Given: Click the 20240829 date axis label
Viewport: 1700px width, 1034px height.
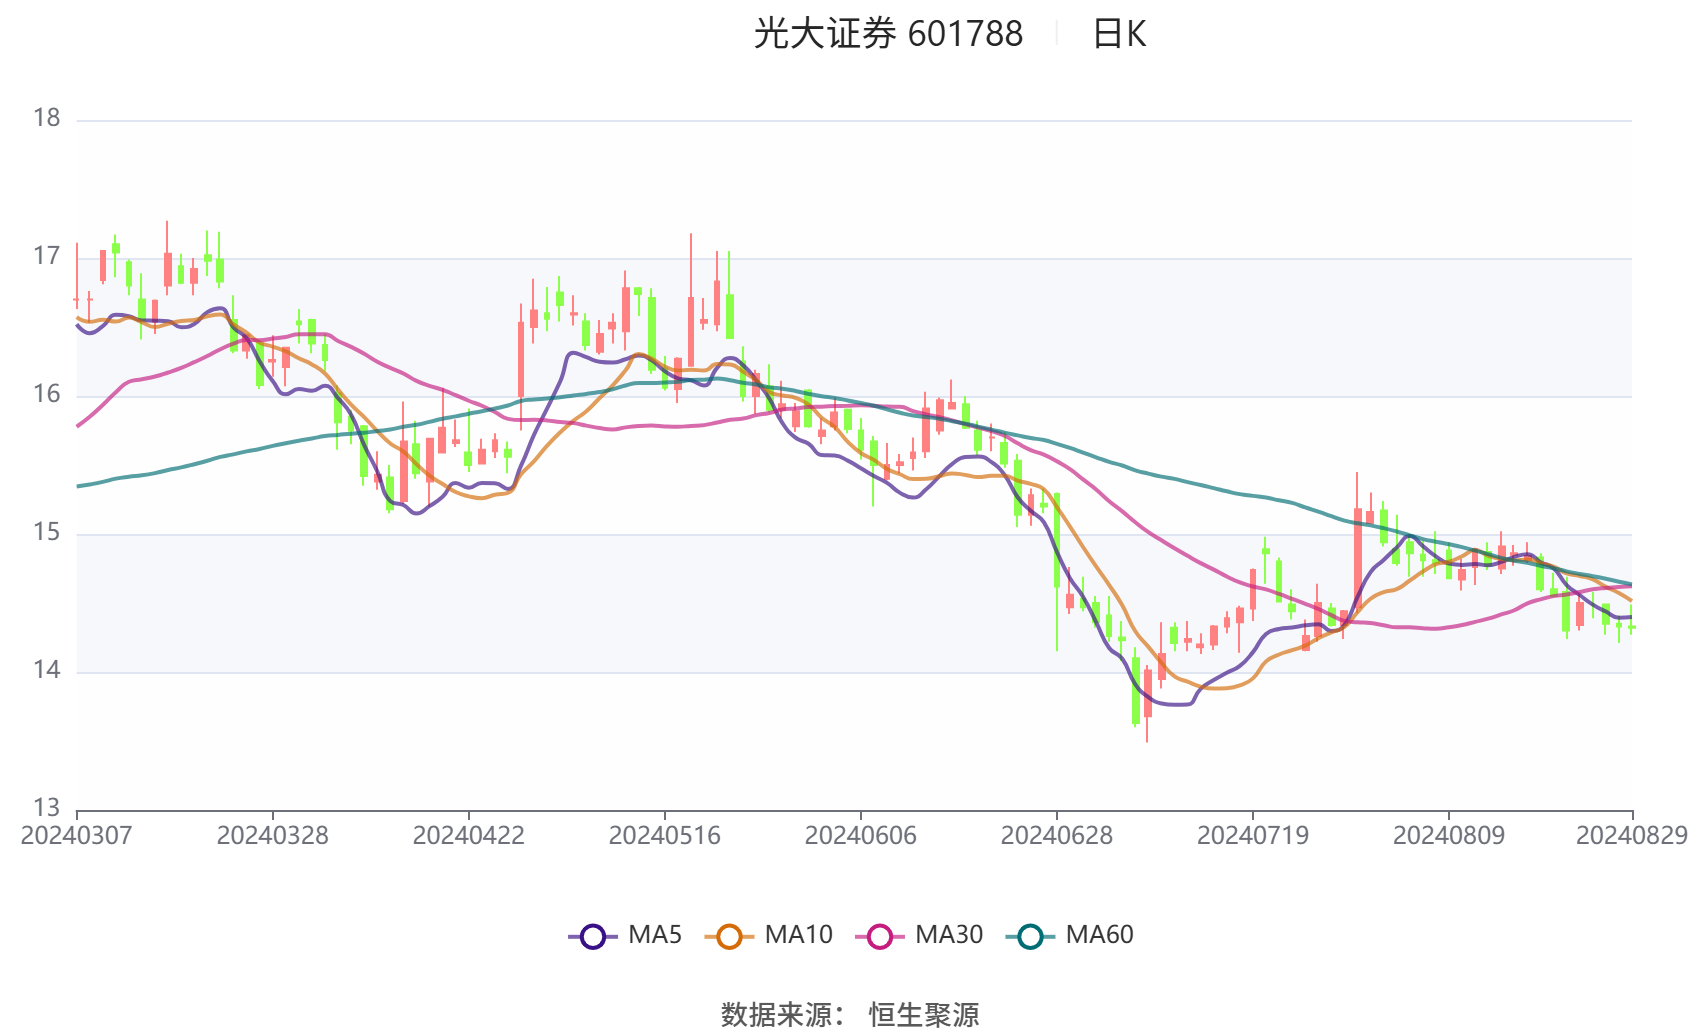Looking at the screenshot, I should [1632, 835].
